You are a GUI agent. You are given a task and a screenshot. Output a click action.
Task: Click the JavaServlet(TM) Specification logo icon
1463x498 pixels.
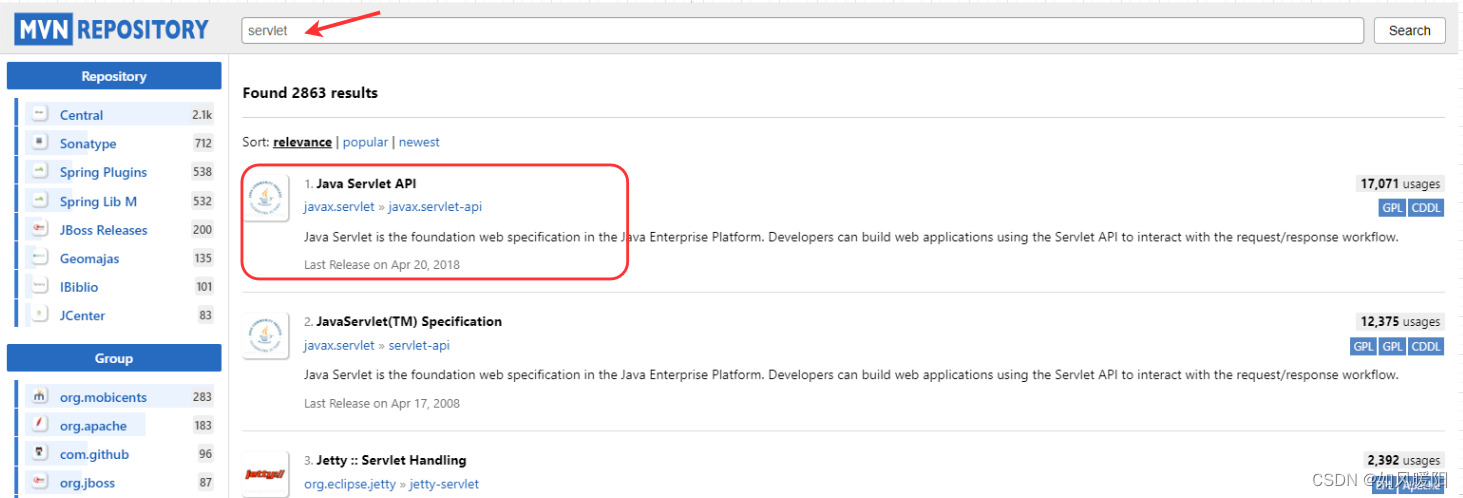tap(266, 335)
